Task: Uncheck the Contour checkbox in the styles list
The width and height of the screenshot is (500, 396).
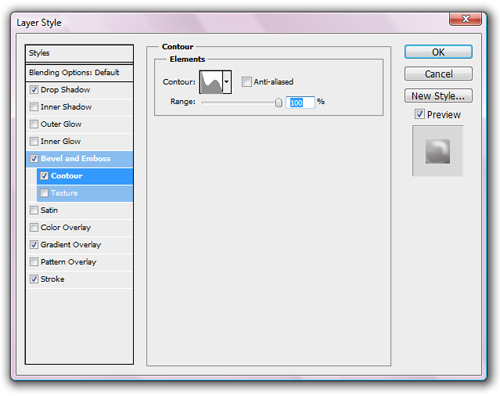Action: pyautogui.click(x=44, y=176)
